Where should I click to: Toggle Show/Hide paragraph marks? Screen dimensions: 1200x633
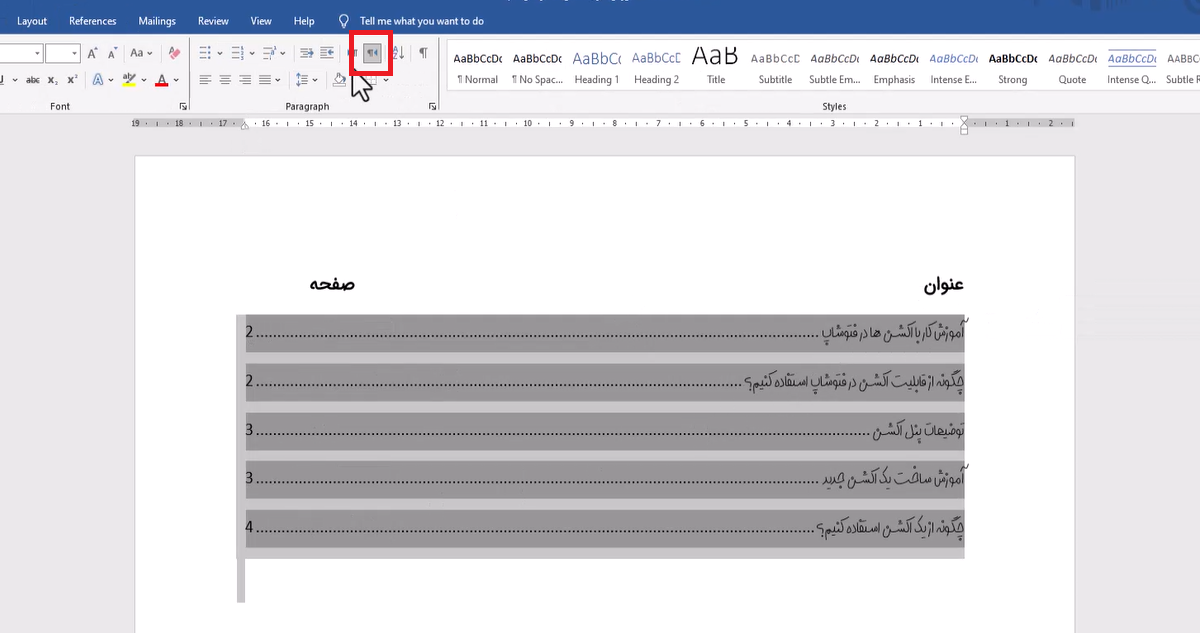click(423, 53)
